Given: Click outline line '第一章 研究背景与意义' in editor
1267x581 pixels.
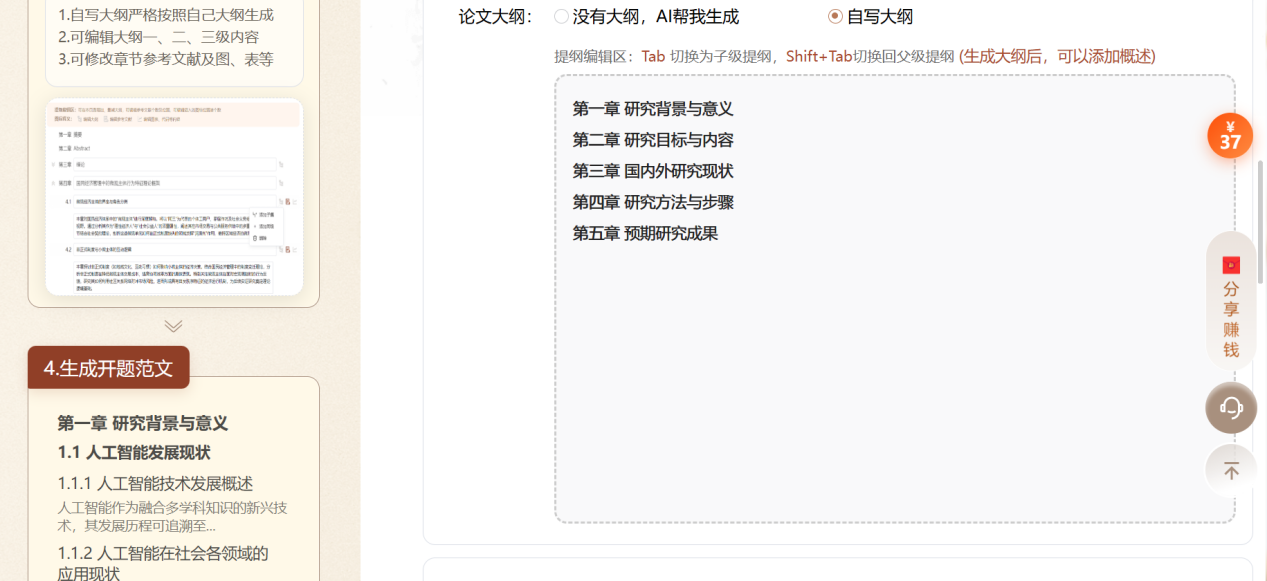Looking at the screenshot, I should [653, 109].
